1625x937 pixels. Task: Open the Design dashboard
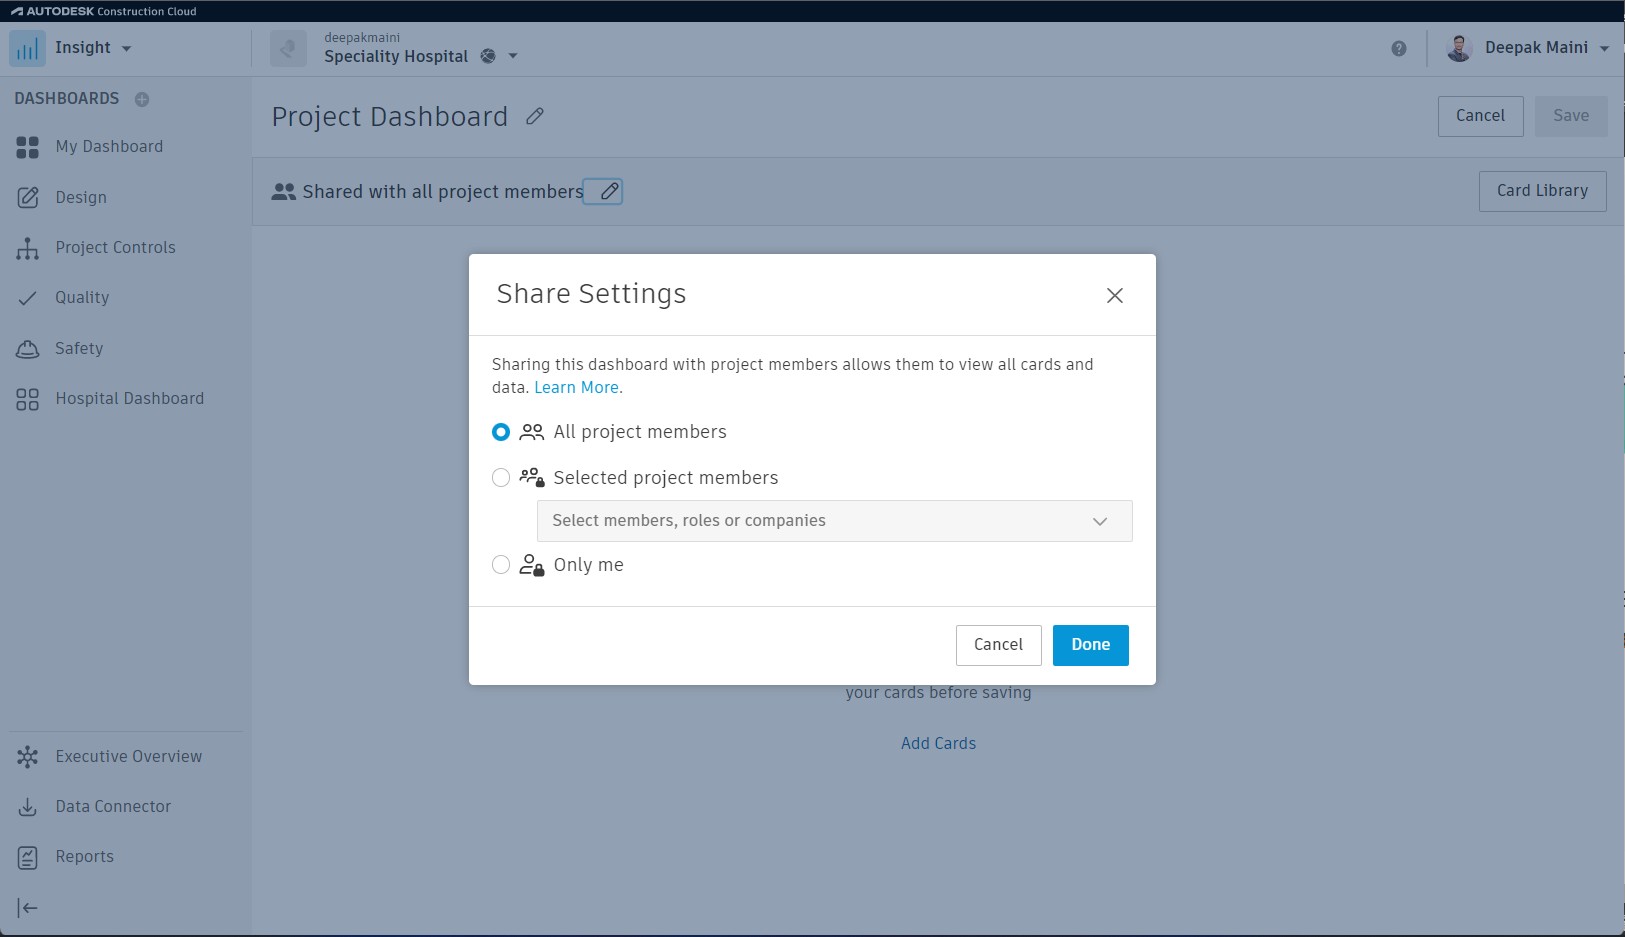point(81,198)
